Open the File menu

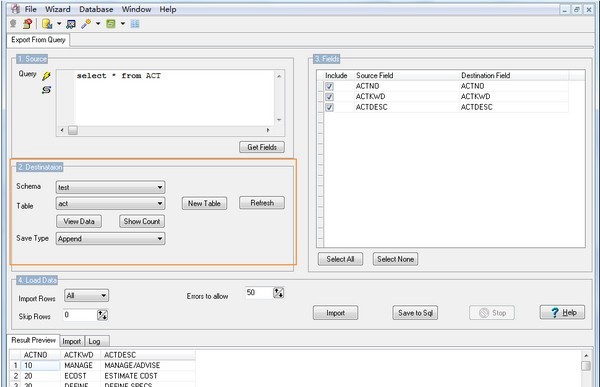[31, 9]
